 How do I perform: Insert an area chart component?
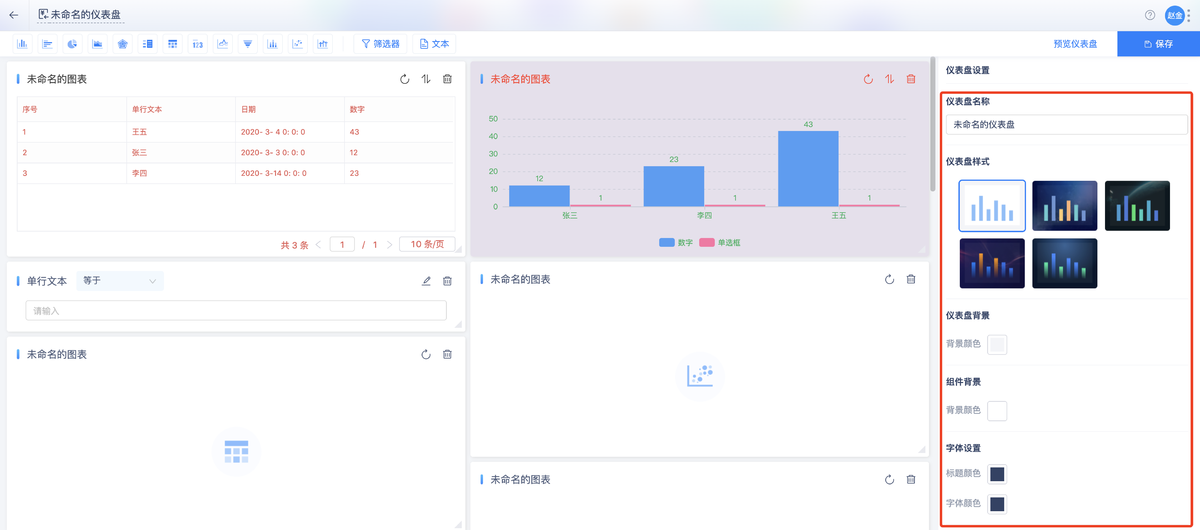(x=97, y=44)
